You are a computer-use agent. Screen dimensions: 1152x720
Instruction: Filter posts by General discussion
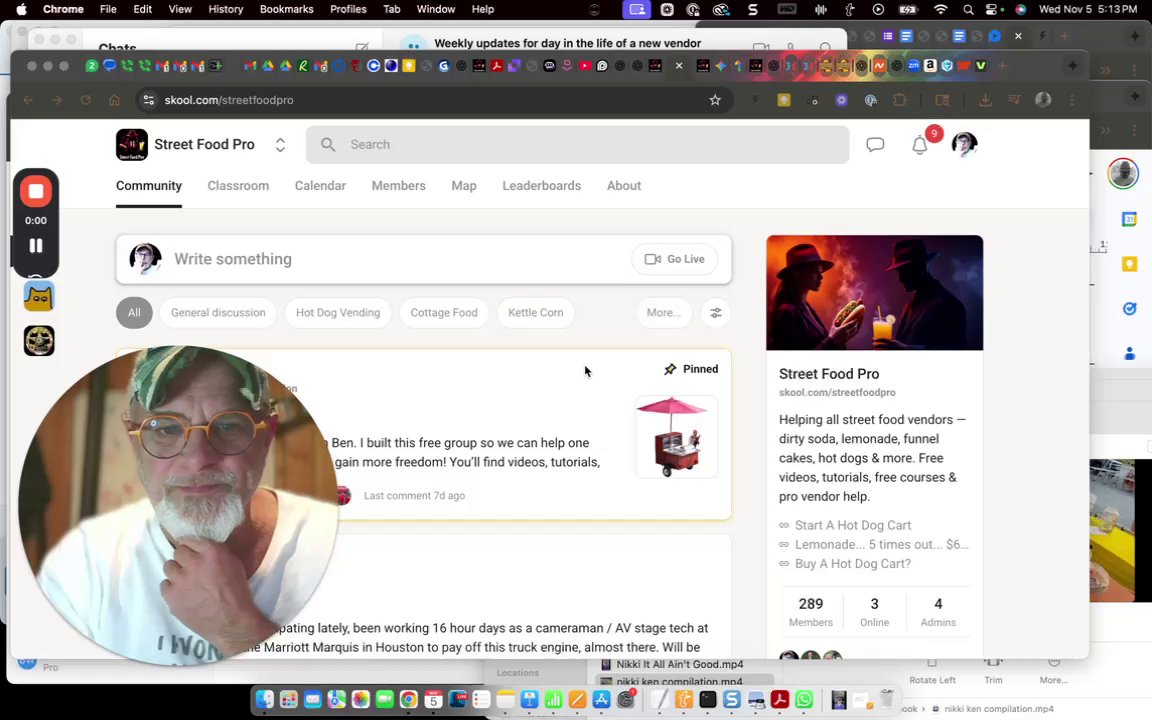[218, 313]
